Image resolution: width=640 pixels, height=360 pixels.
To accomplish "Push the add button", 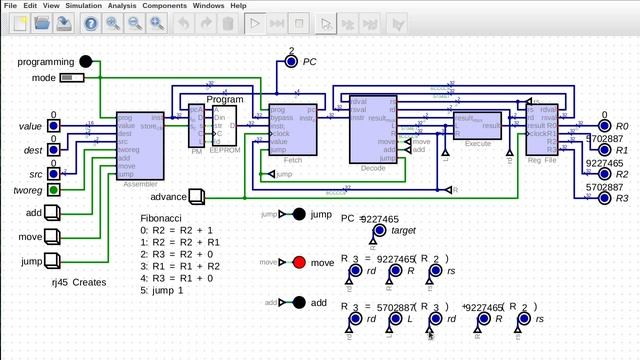I will pos(52,213).
